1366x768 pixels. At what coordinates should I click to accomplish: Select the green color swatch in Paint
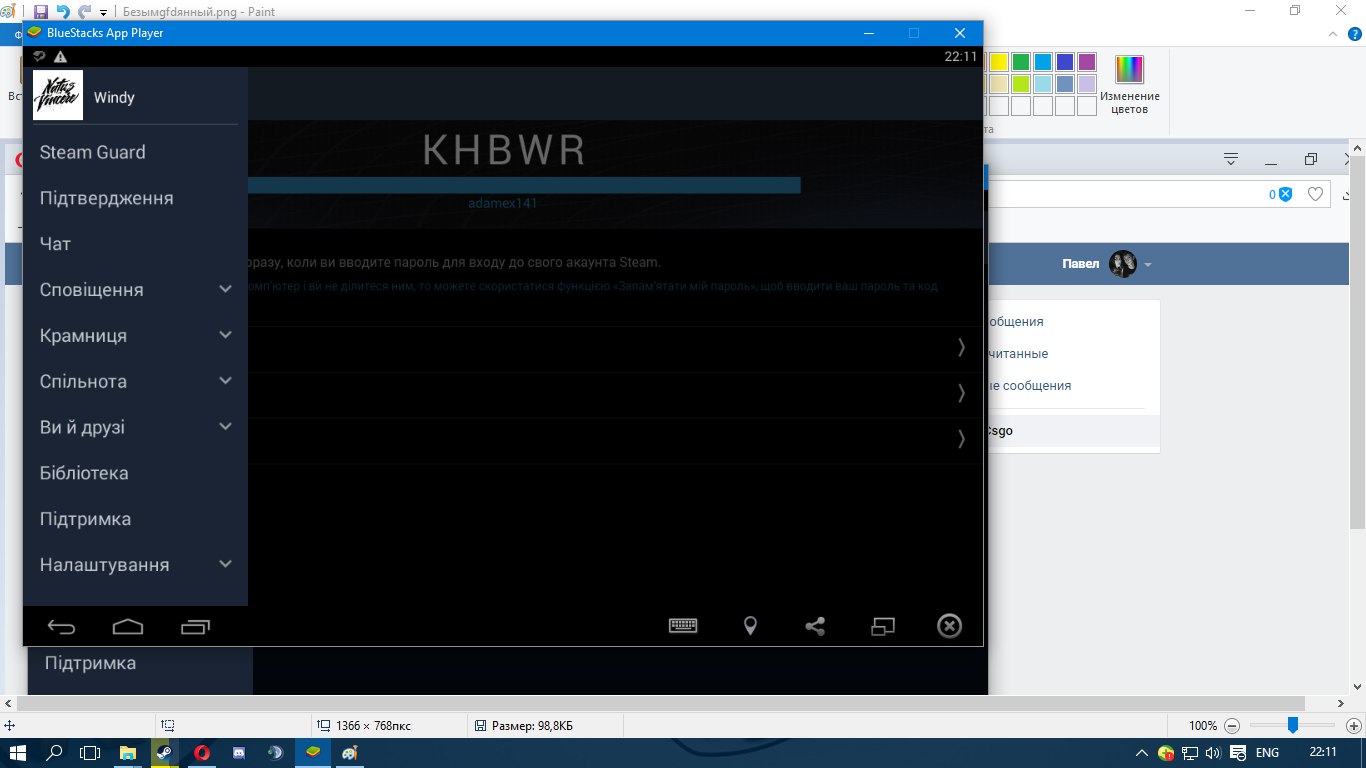tap(1021, 62)
